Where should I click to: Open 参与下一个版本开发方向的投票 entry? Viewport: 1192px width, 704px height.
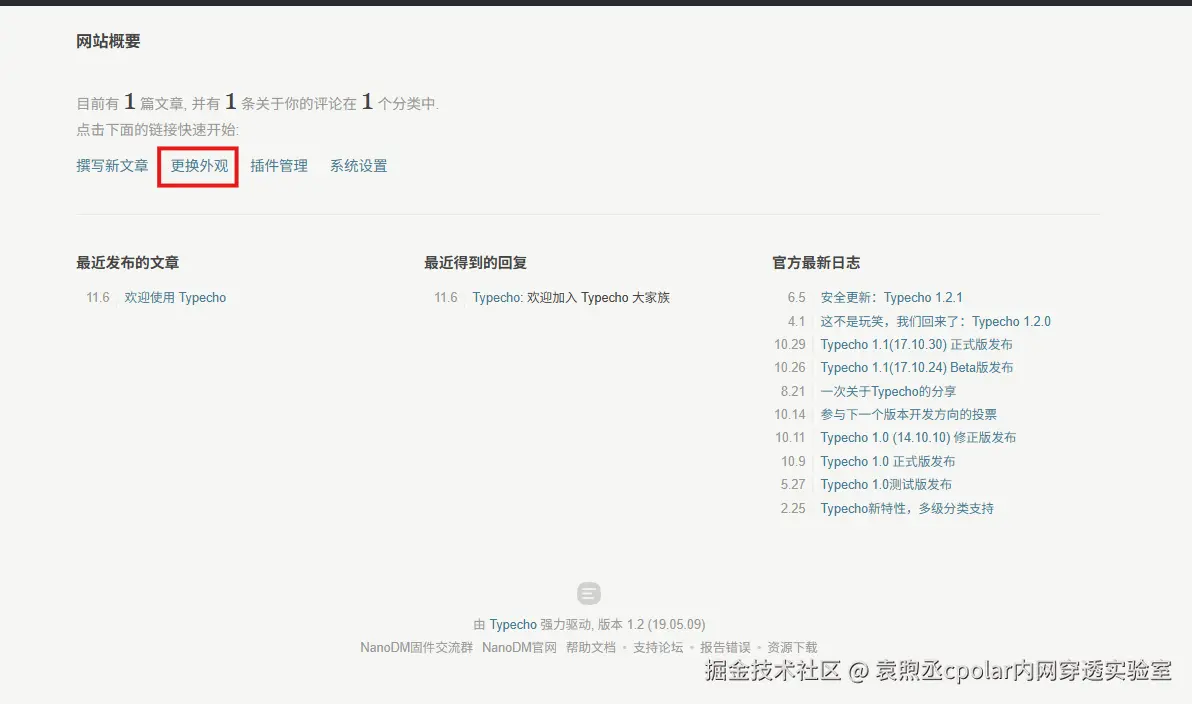click(x=908, y=414)
